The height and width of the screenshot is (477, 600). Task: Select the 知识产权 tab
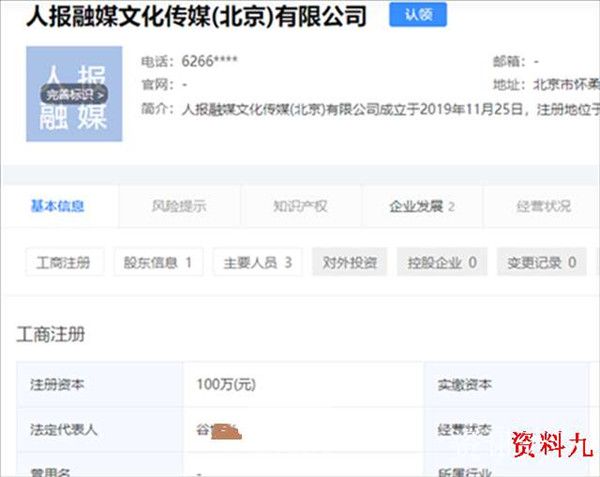(x=300, y=207)
